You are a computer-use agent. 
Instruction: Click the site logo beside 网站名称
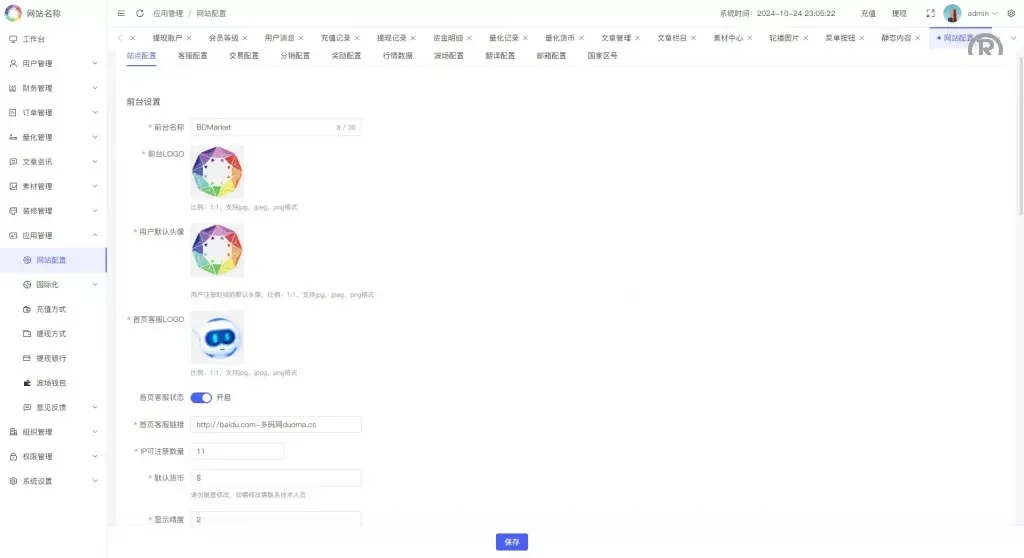(x=13, y=13)
